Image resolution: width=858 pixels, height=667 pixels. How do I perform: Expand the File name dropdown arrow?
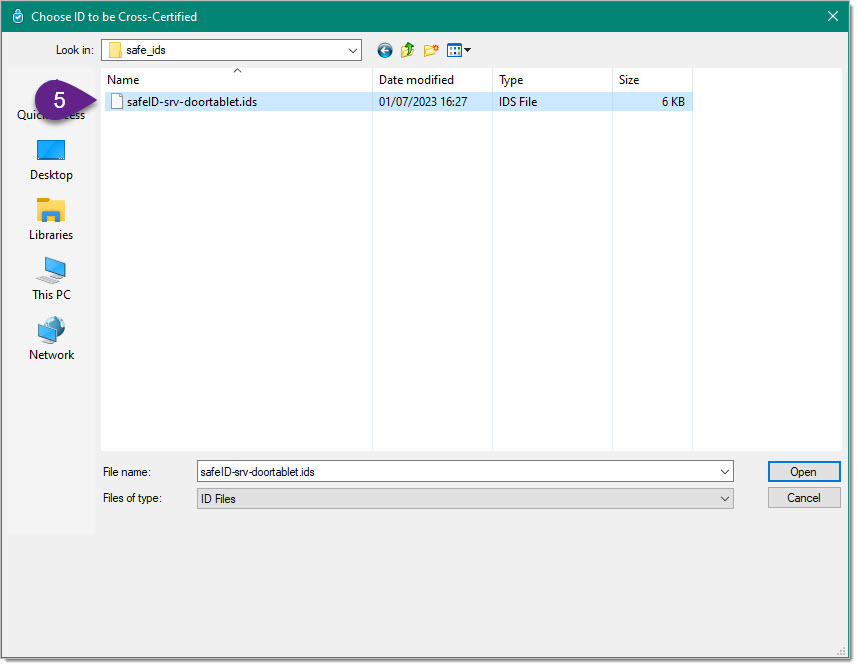pyautogui.click(x=724, y=472)
